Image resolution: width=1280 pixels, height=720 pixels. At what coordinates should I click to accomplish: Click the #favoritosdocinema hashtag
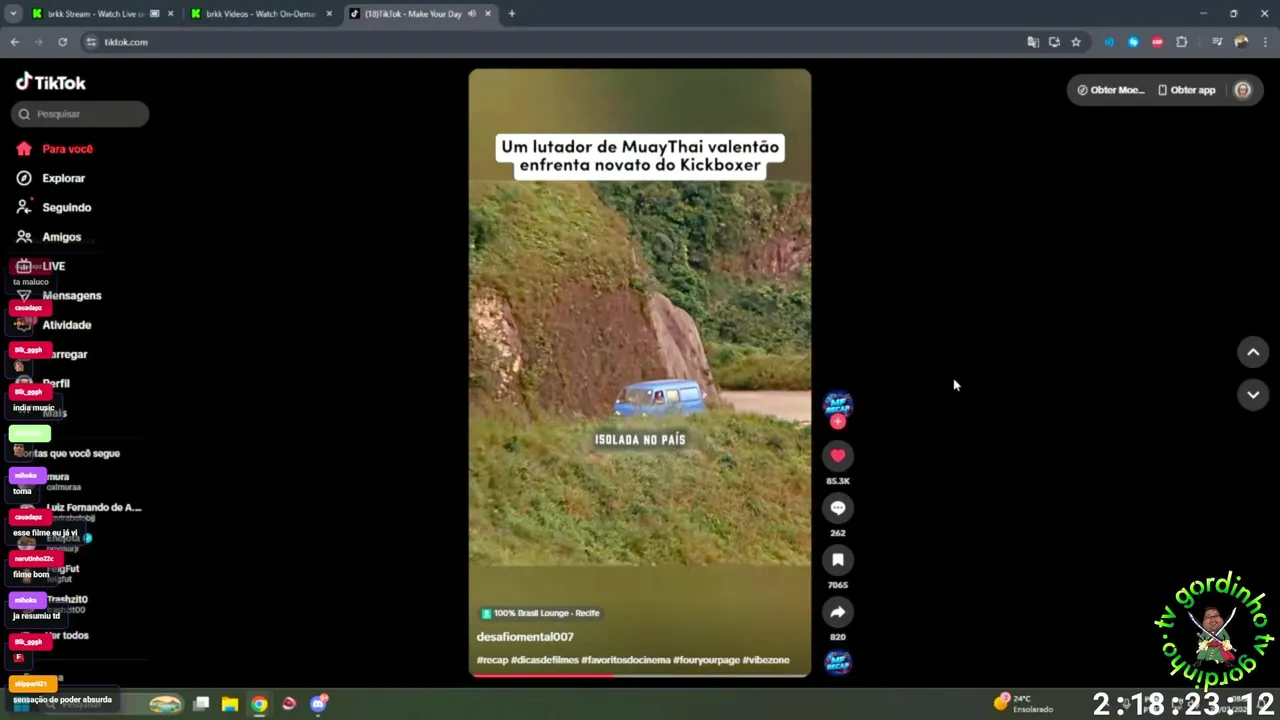[x=626, y=660]
